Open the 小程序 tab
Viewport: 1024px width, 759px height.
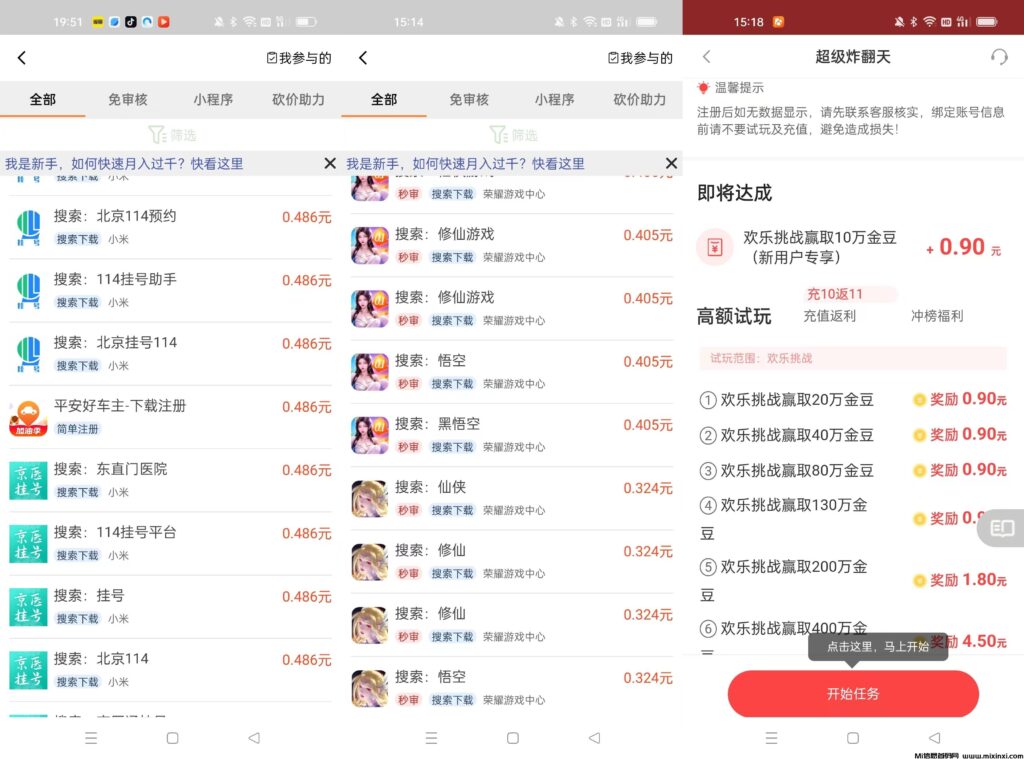click(213, 99)
